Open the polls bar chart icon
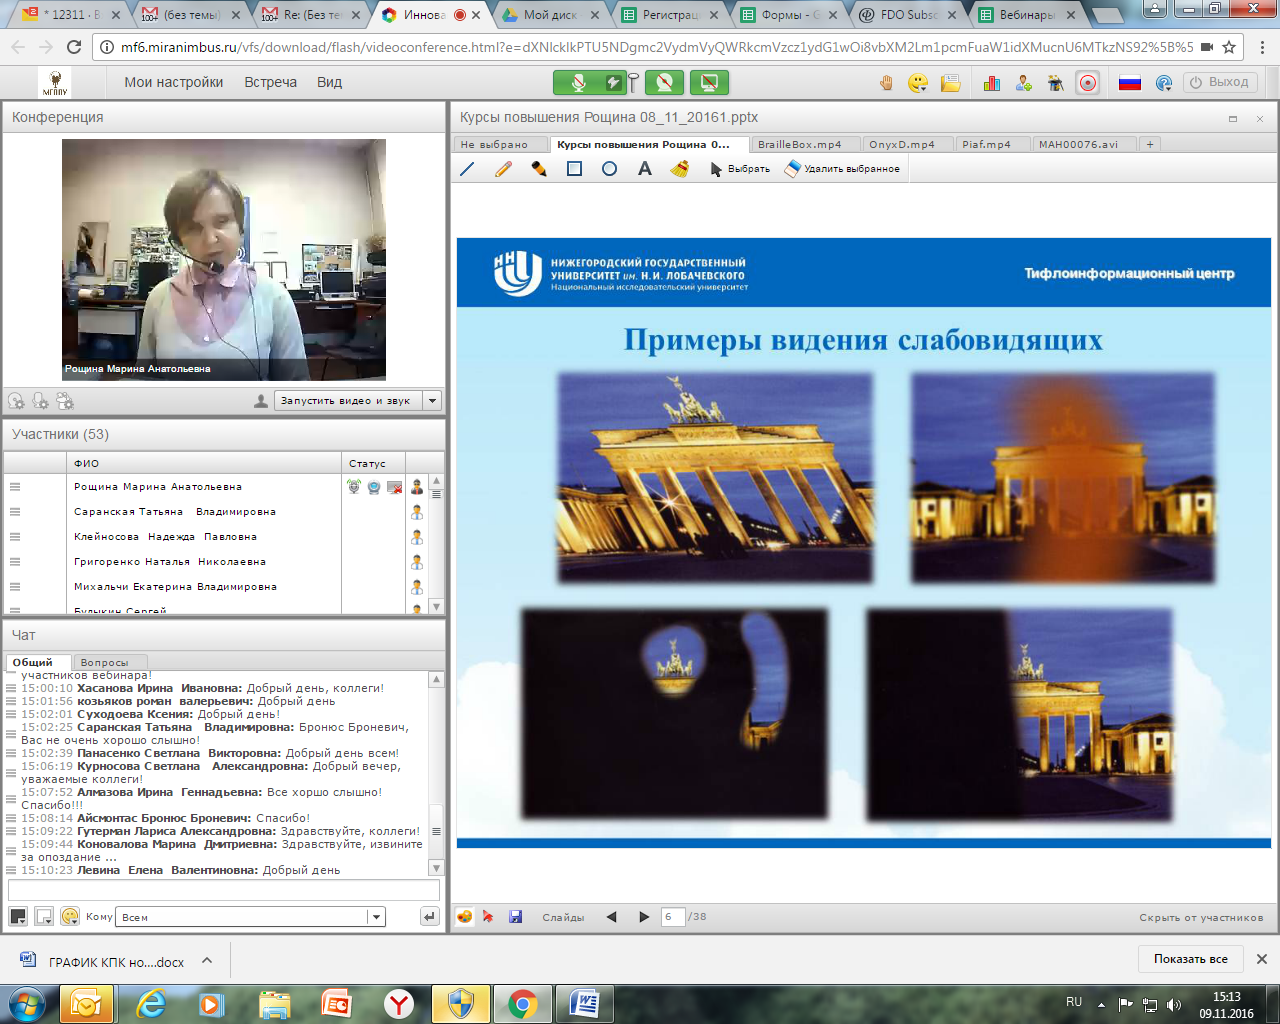1280x1024 pixels. click(x=992, y=83)
